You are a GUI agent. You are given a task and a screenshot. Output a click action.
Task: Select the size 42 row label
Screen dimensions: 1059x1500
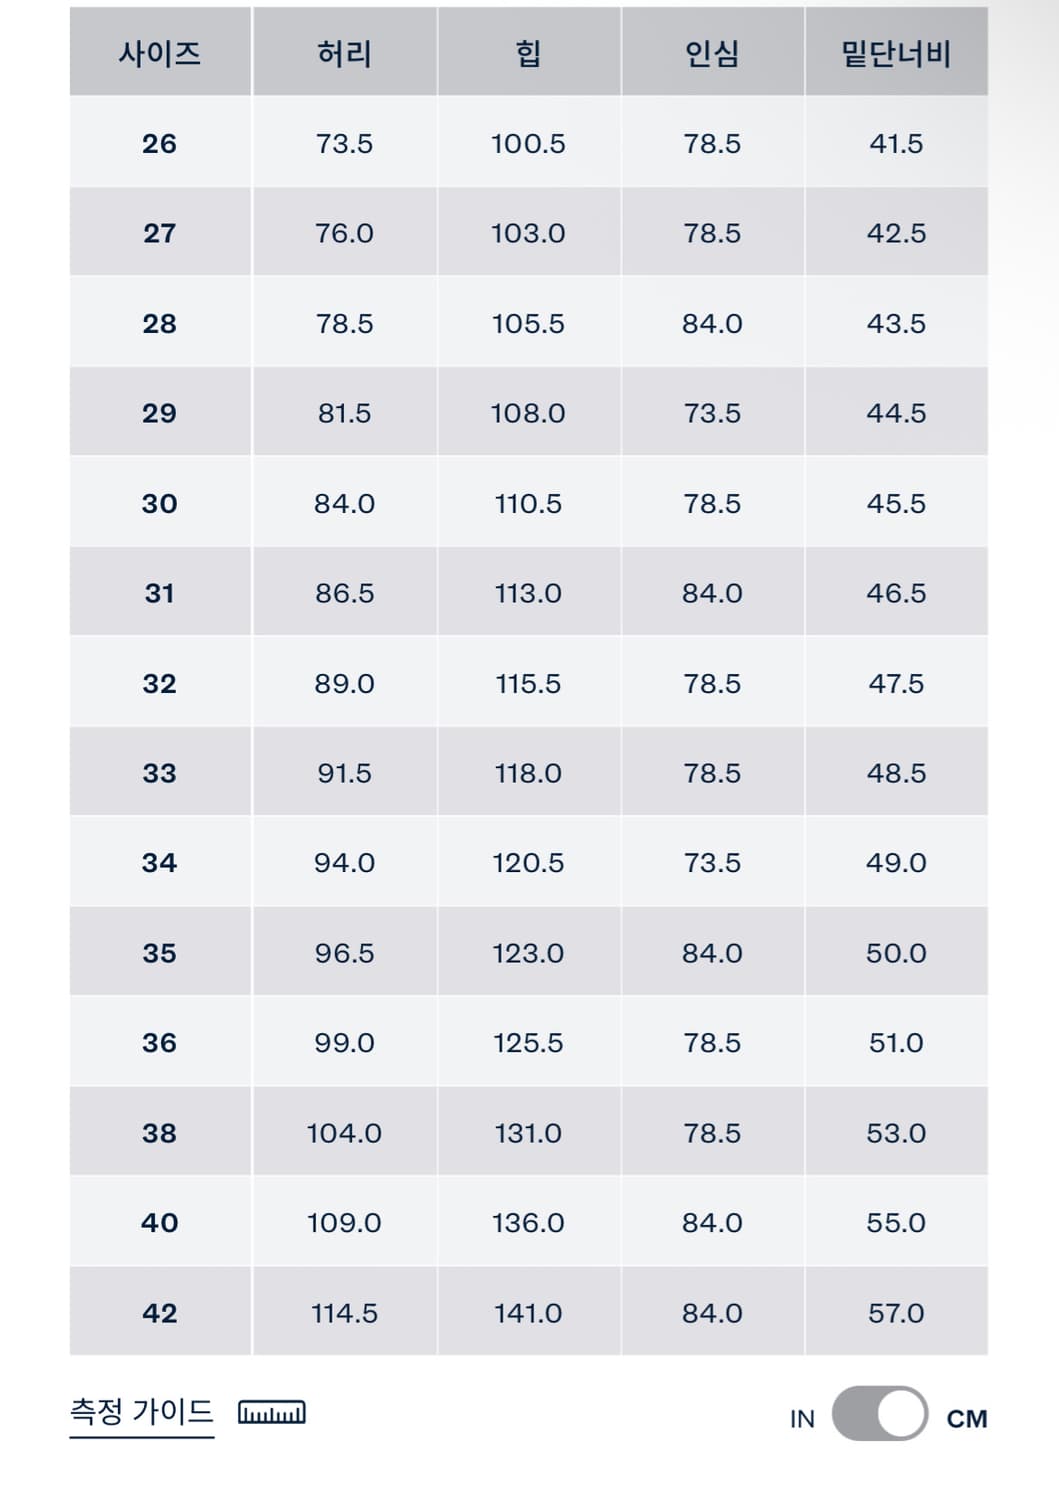tap(160, 1312)
